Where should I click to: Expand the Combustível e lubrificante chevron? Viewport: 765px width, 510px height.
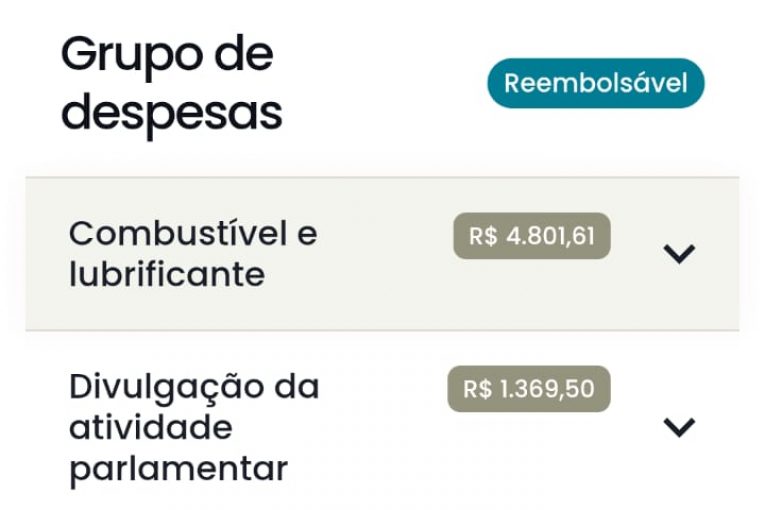(x=679, y=254)
